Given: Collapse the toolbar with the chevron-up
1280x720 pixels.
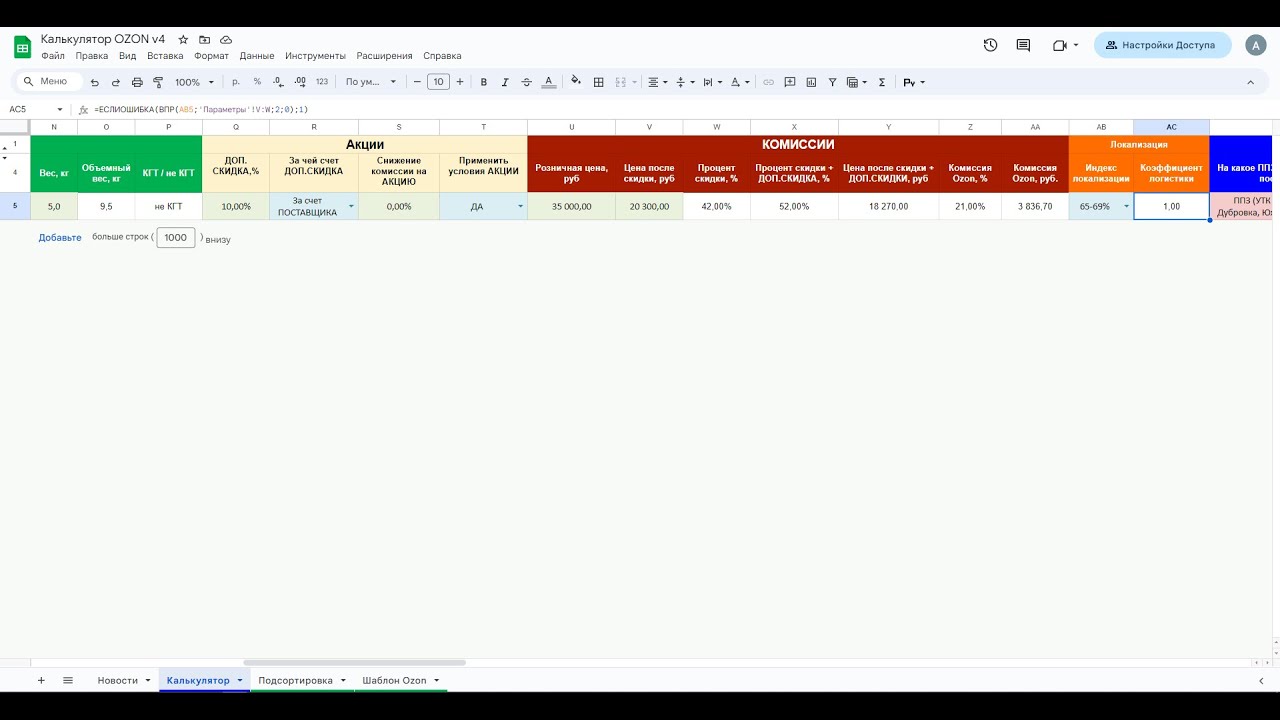Looking at the screenshot, I should pos(1250,82).
